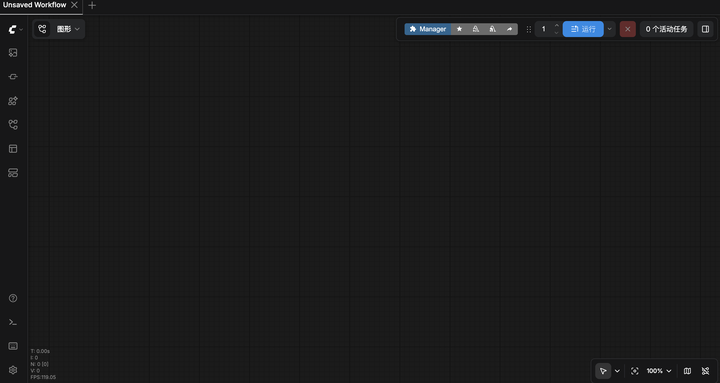Toggle link visibility on canvas
The width and height of the screenshot is (720, 383).
tap(706, 371)
